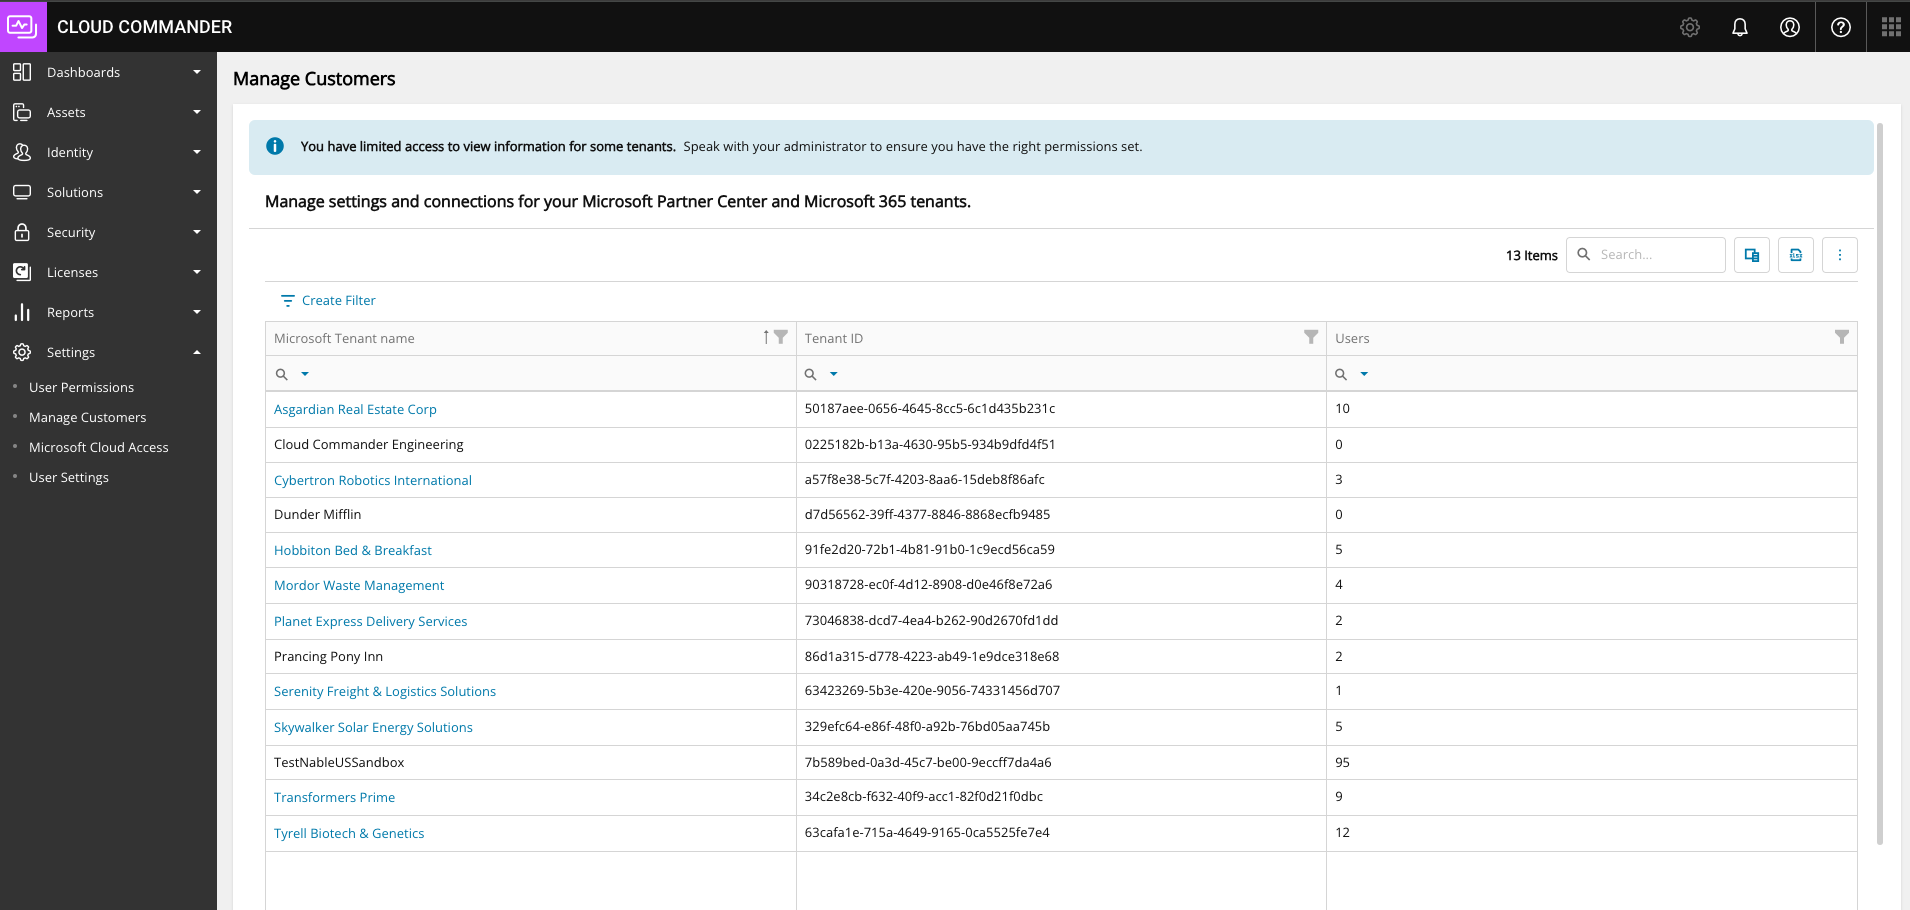Click the Cloud Commander logo swatch

(23, 26)
